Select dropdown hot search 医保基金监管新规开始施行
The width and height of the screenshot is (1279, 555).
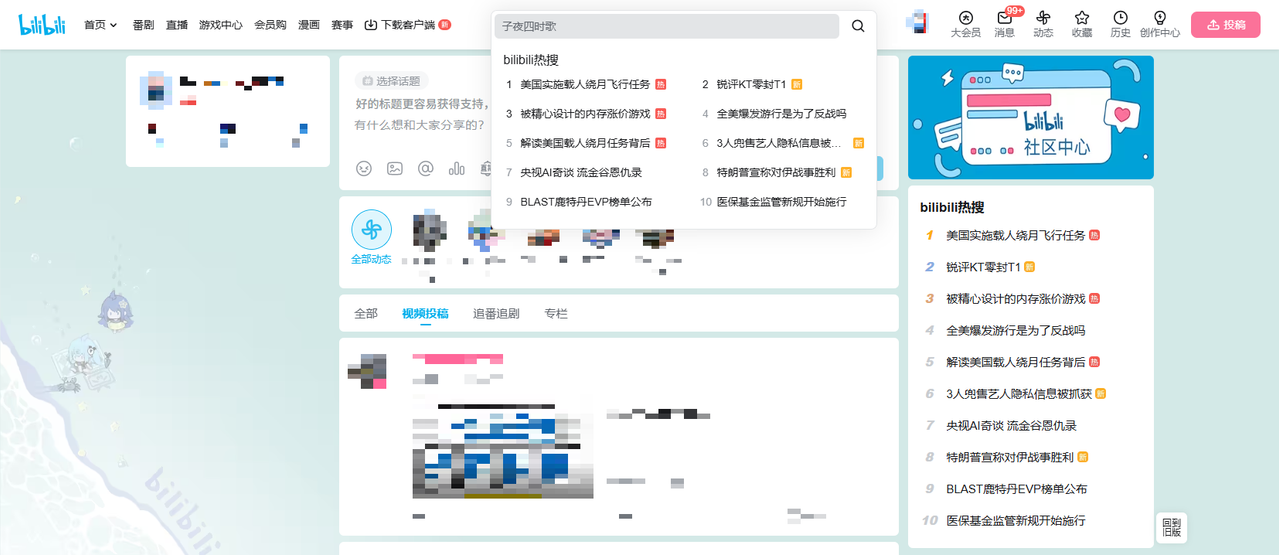[x=781, y=201]
